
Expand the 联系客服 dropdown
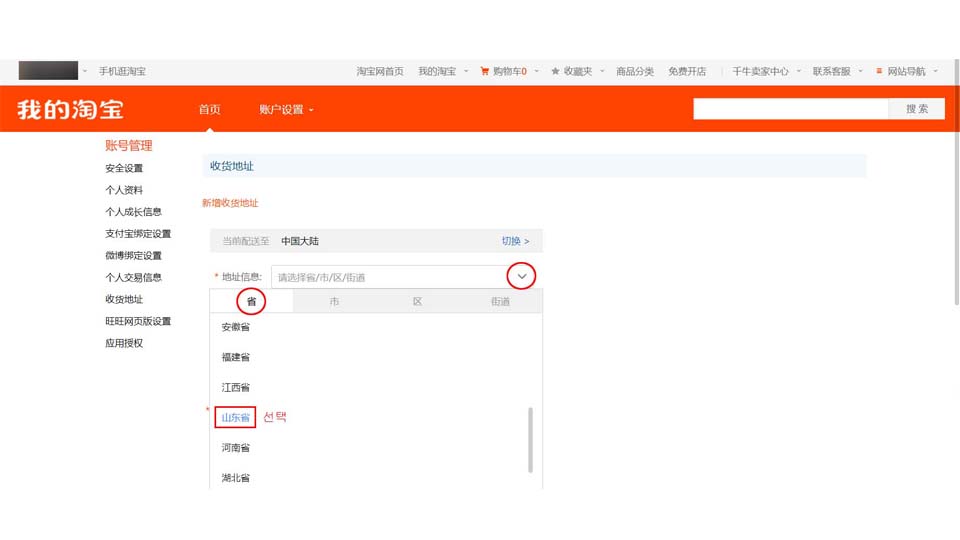tap(860, 71)
